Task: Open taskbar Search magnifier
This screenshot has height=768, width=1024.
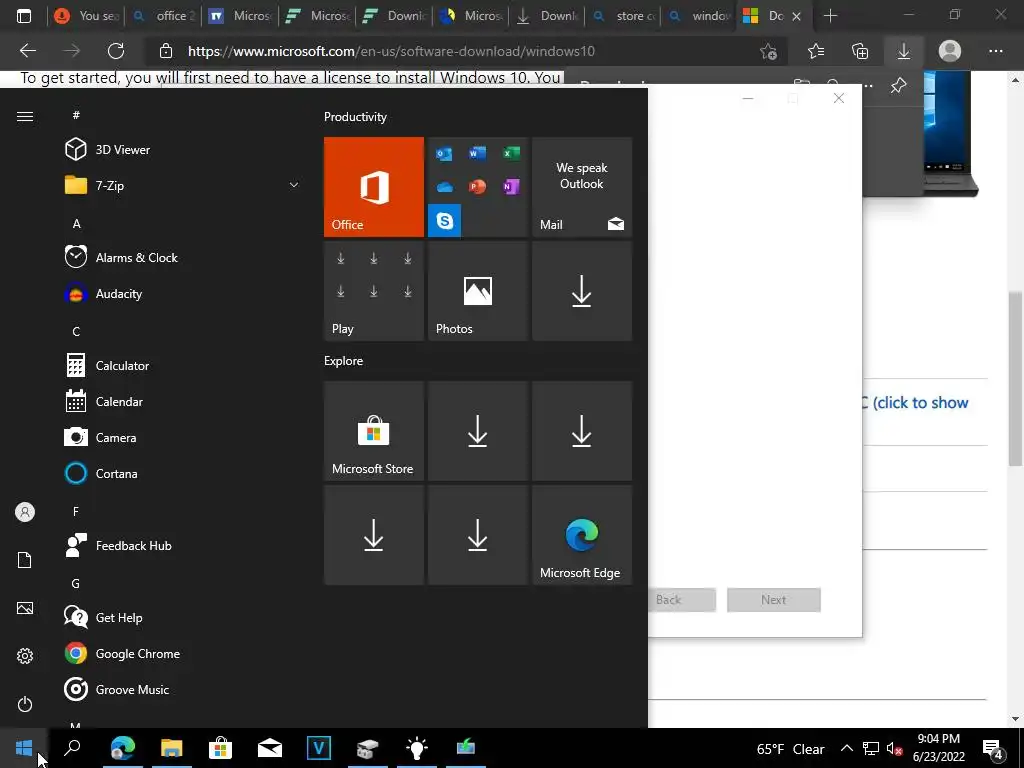Action: pyautogui.click(x=72, y=748)
